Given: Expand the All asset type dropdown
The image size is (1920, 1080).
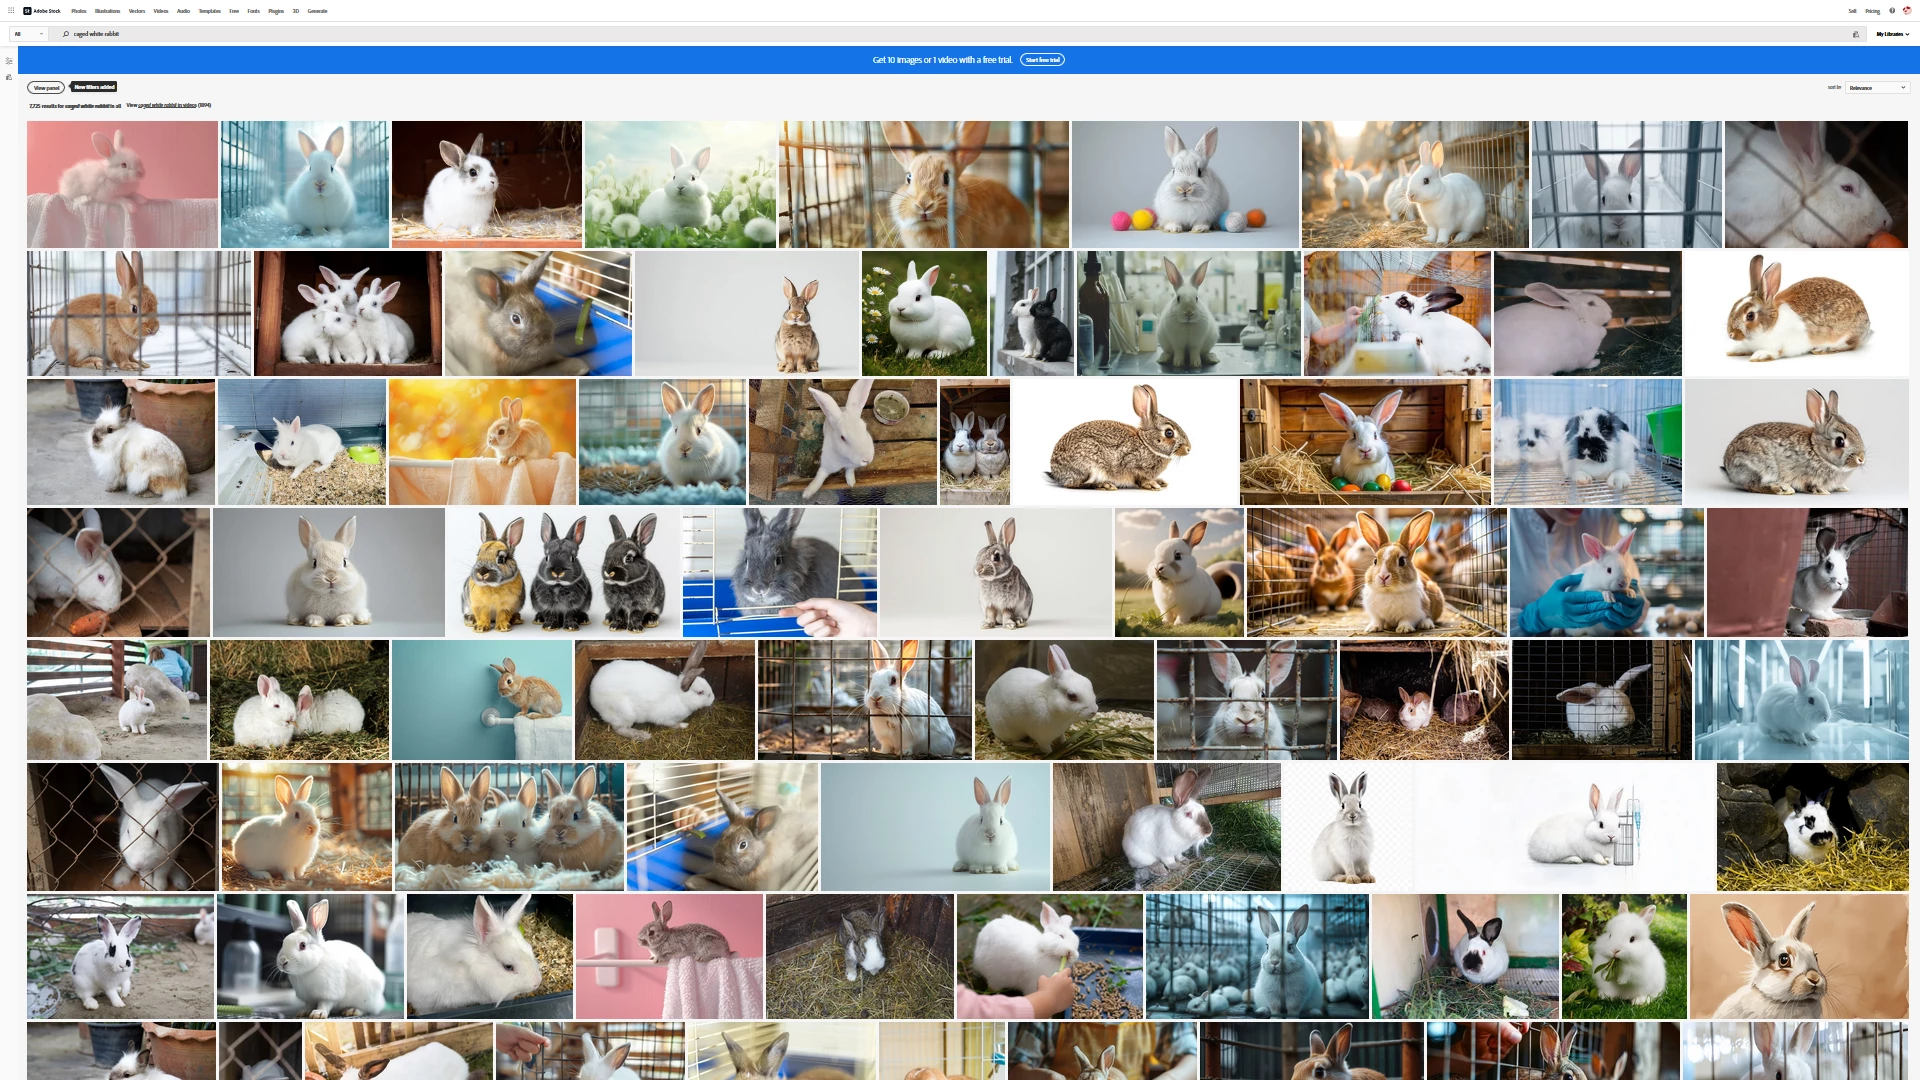Looking at the screenshot, I should point(28,34).
